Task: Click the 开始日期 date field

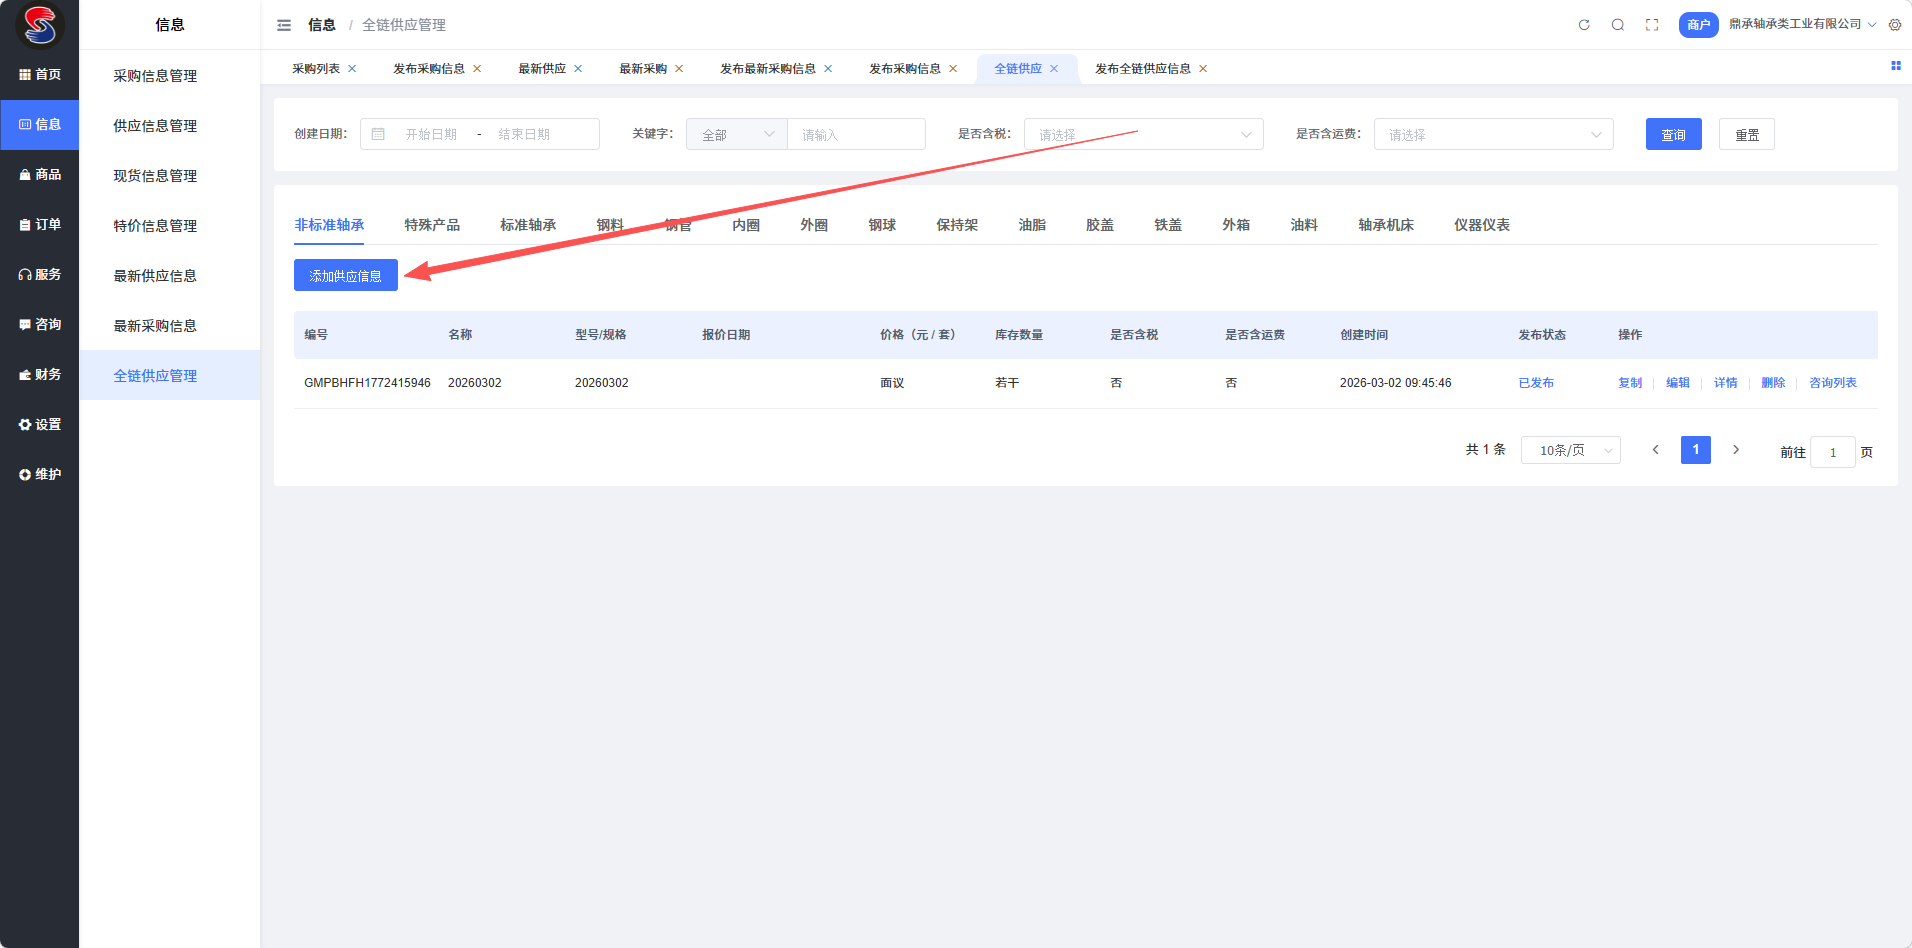Action: click(x=431, y=134)
